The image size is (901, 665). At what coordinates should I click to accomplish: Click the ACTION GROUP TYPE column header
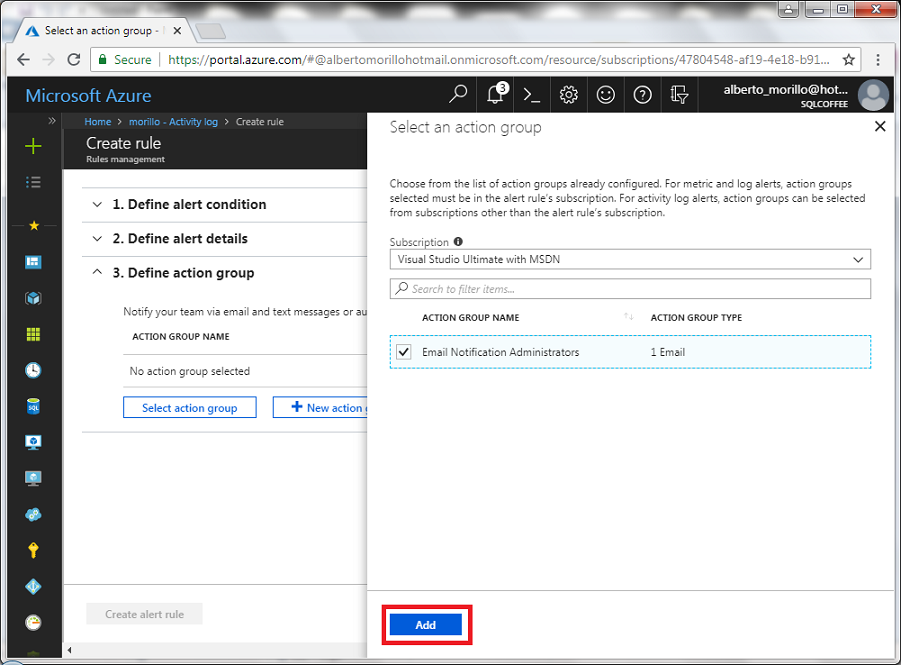696,317
